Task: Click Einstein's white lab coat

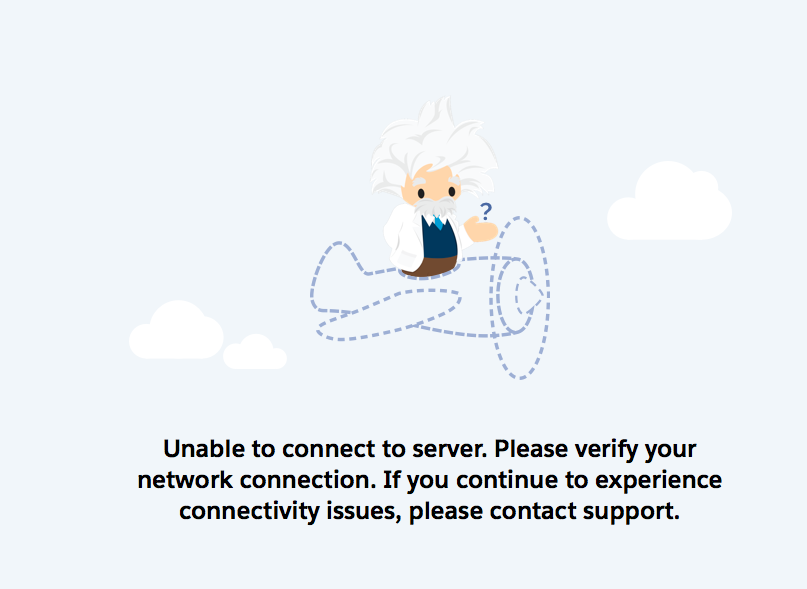Action: click(x=404, y=238)
